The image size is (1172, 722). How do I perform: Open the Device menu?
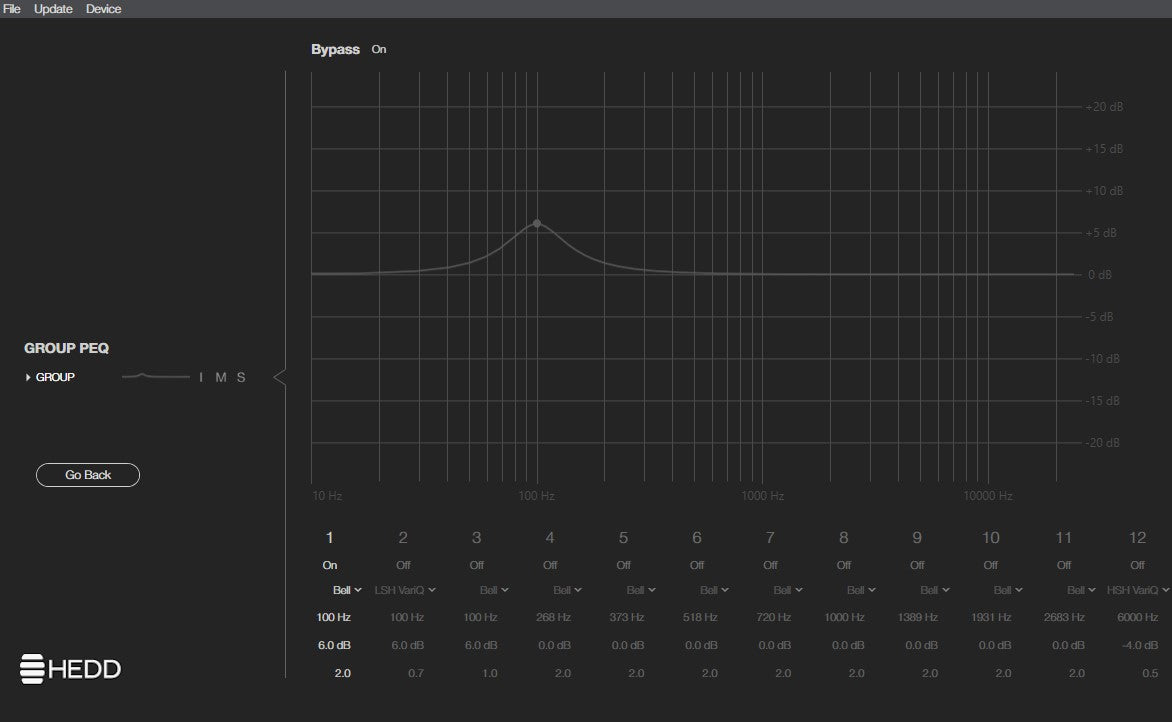click(x=103, y=9)
